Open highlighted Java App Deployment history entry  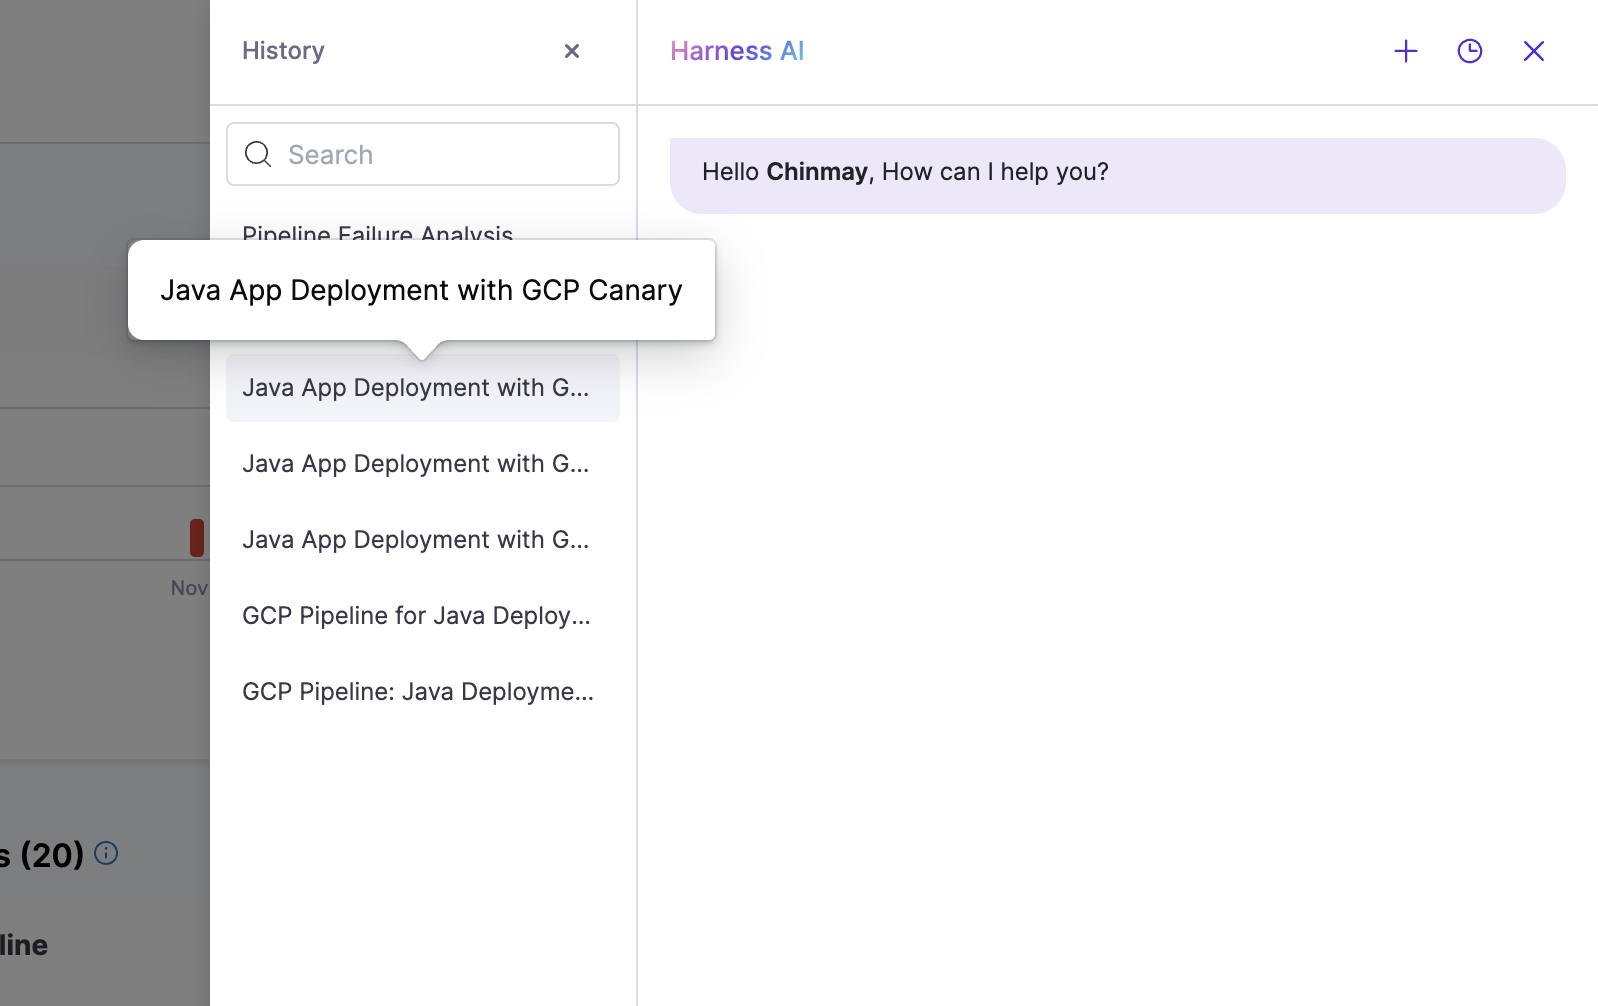coord(423,388)
